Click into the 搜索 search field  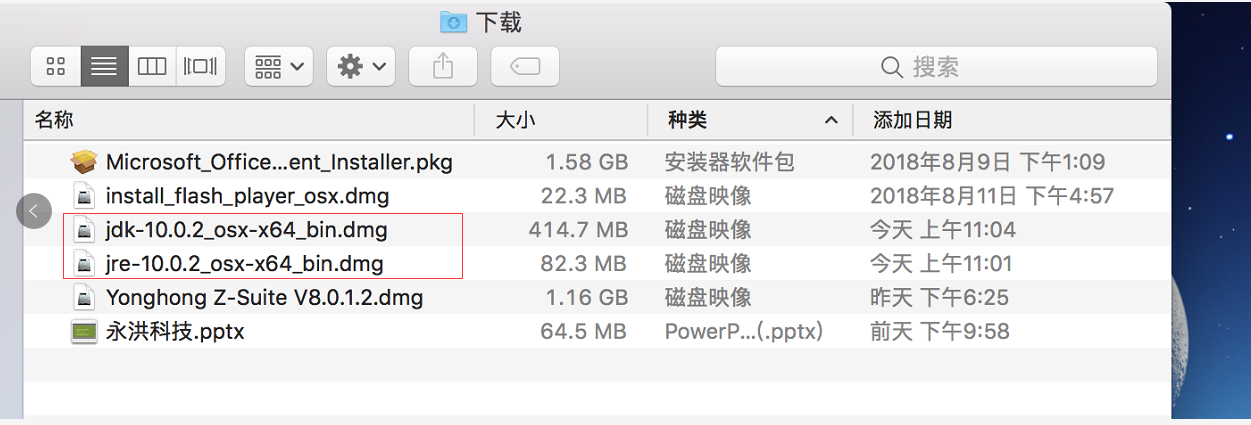tap(936, 67)
